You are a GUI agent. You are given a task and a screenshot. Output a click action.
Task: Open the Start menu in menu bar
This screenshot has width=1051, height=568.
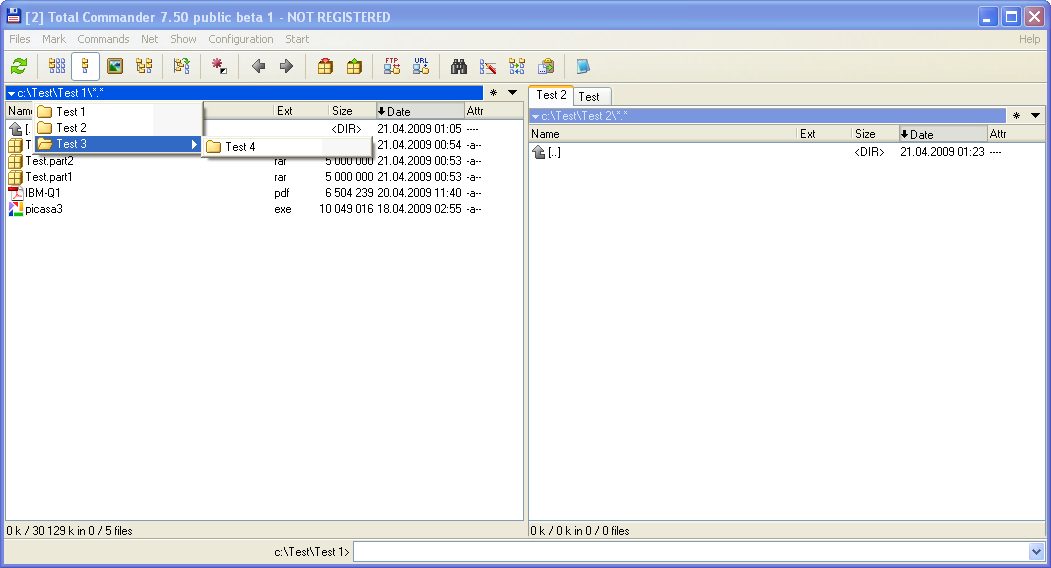(297, 39)
